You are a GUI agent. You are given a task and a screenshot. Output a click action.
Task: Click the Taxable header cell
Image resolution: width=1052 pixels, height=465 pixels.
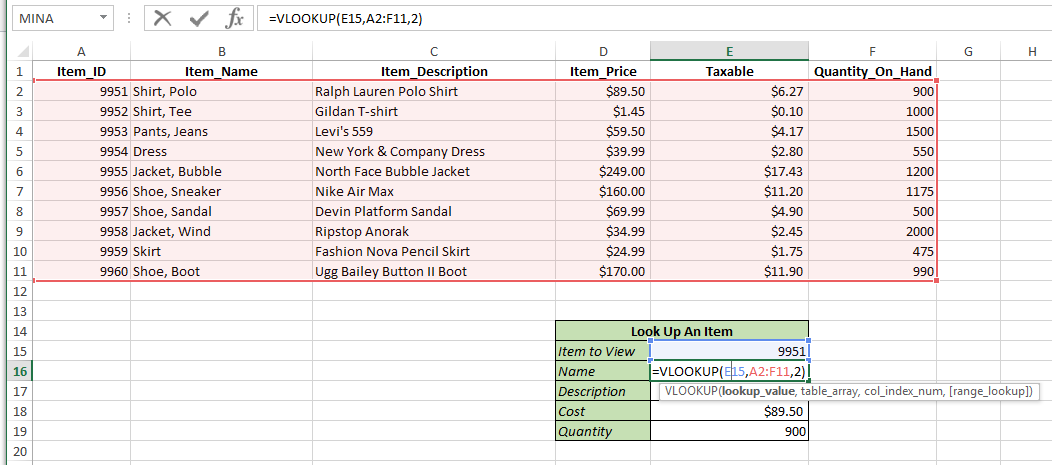(729, 71)
